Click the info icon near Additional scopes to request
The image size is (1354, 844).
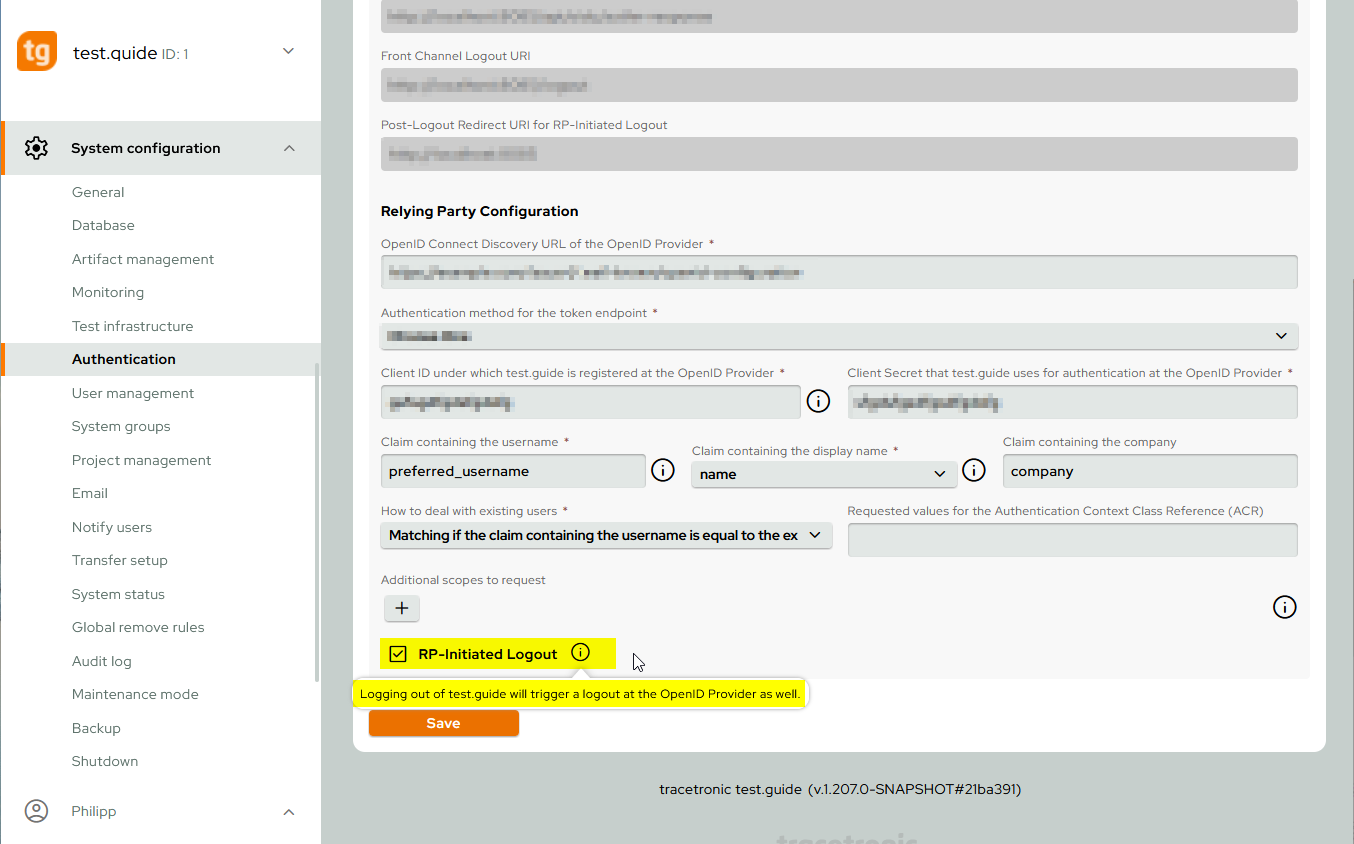pyautogui.click(x=1284, y=607)
